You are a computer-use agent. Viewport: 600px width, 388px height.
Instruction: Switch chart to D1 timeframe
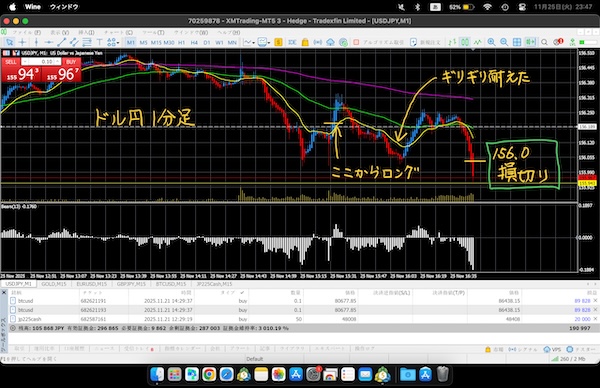click(x=207, y=42)
